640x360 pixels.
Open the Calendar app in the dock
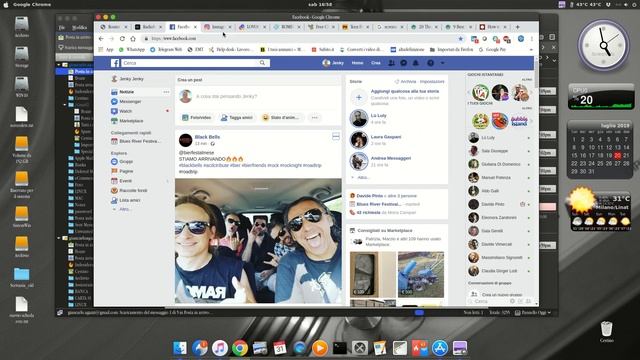click(x=280, y=348)
